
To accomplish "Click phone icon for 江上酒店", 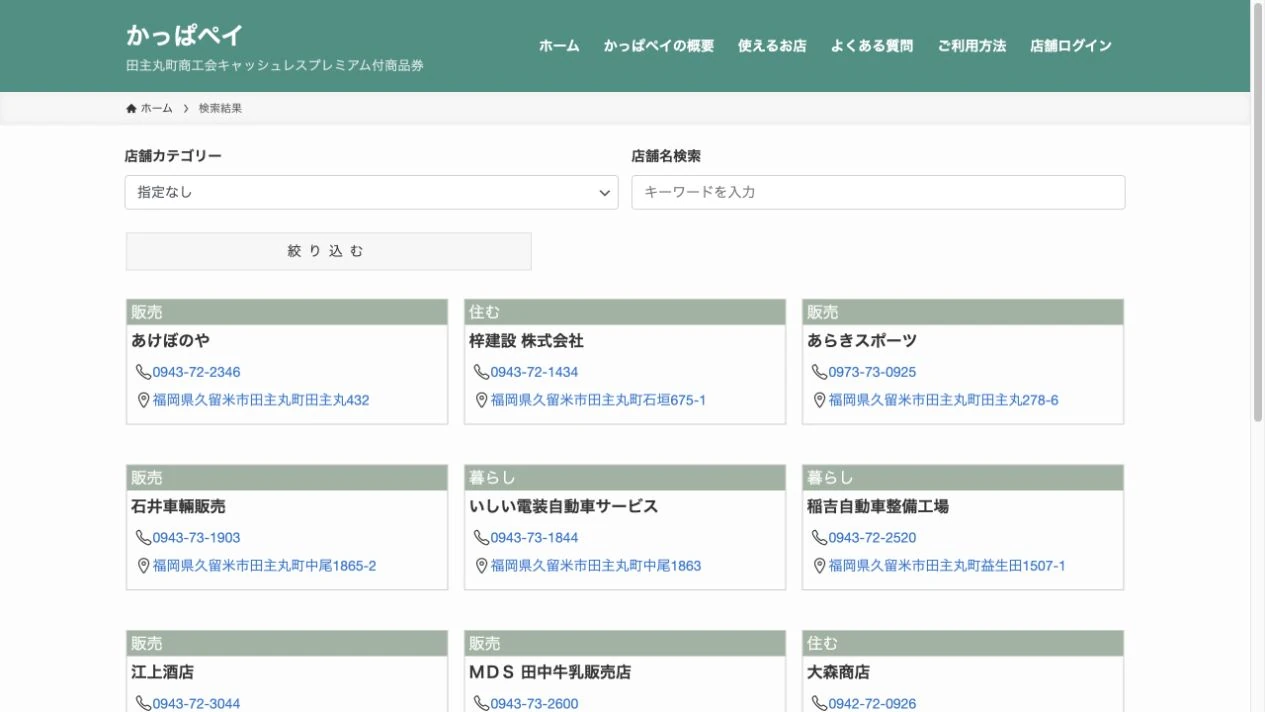I will click(x=143, y=703).
